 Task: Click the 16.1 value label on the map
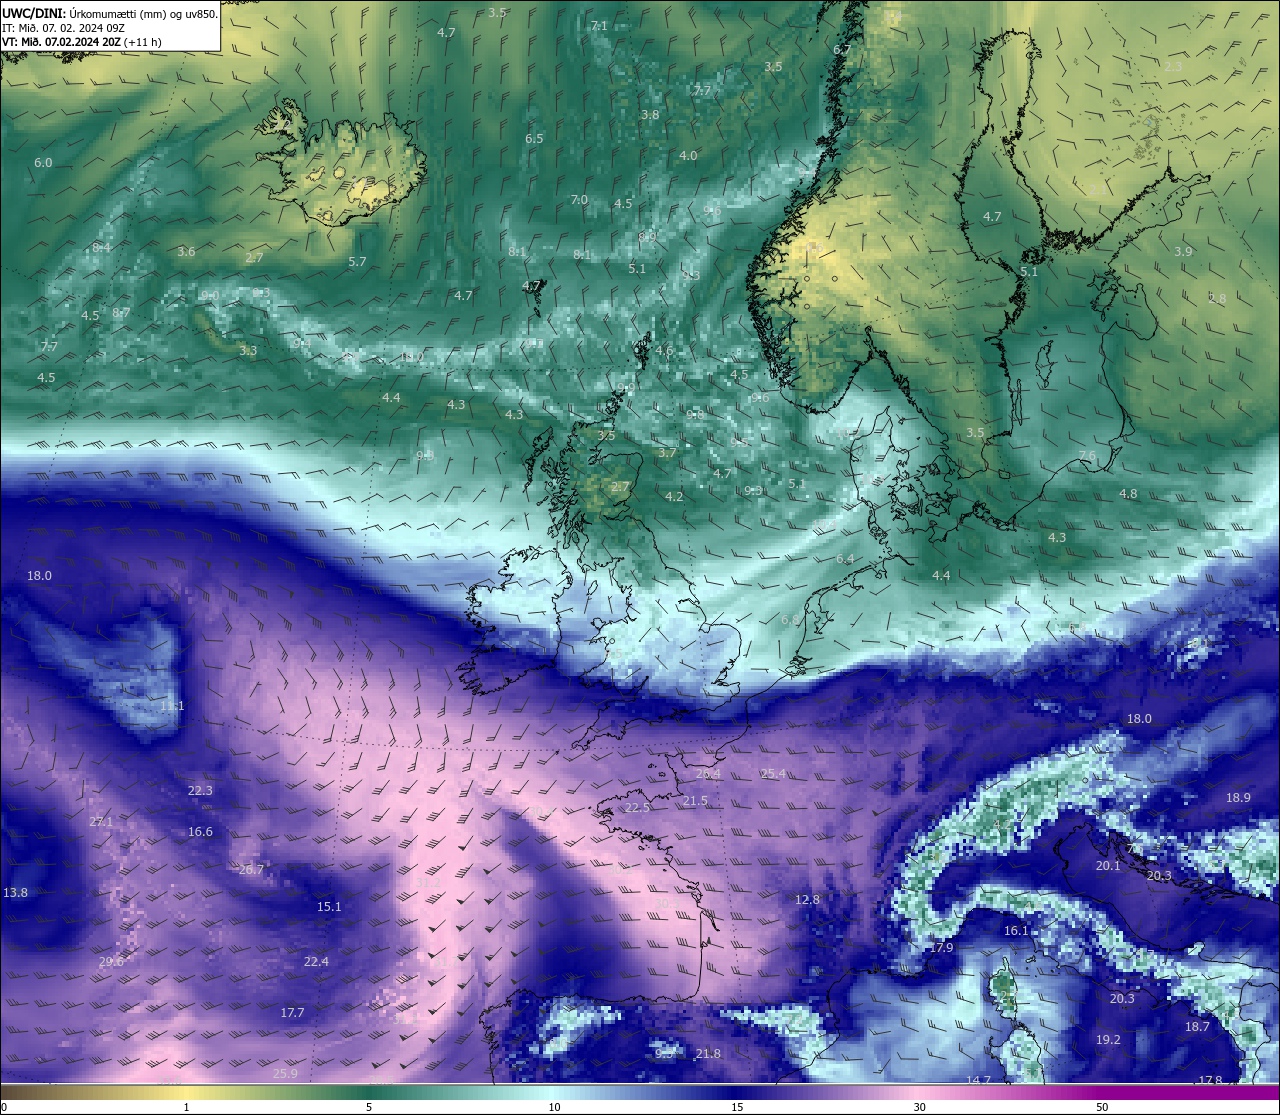coord(1016,931)
